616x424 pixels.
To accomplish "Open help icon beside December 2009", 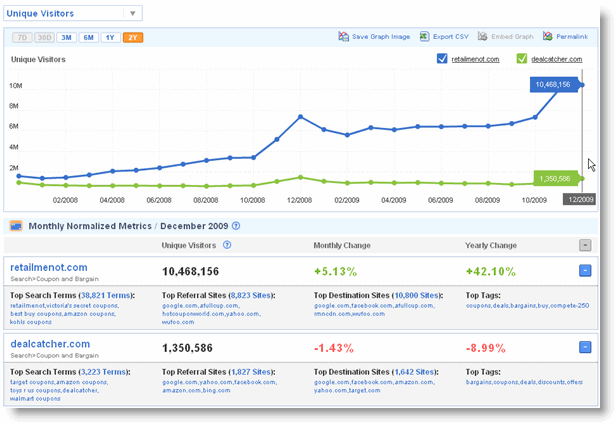I will [236, 226].
